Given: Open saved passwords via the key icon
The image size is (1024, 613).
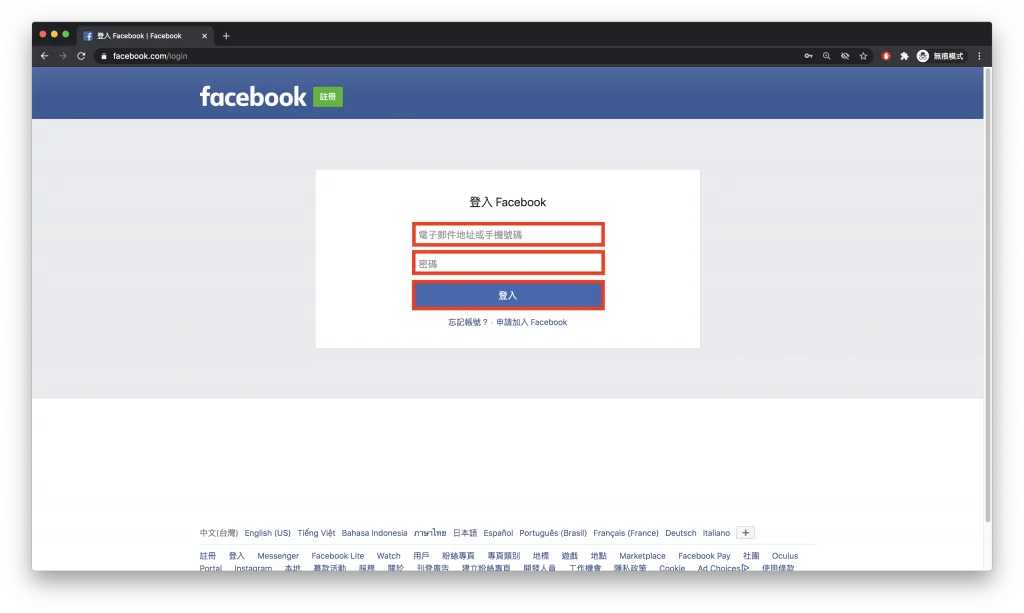Looking at the screenshot, I should [x=808, y=56].
